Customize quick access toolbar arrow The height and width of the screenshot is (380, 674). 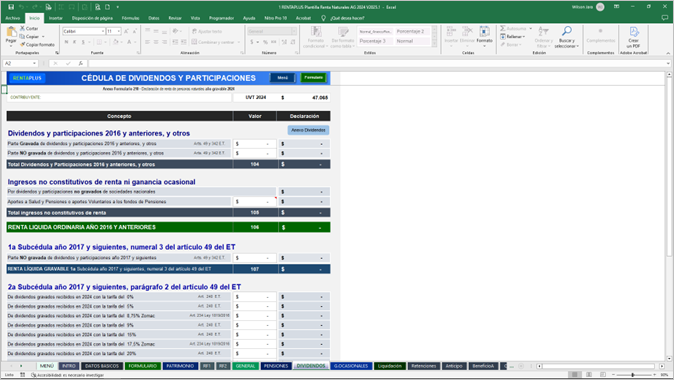[x=117, y=7]
